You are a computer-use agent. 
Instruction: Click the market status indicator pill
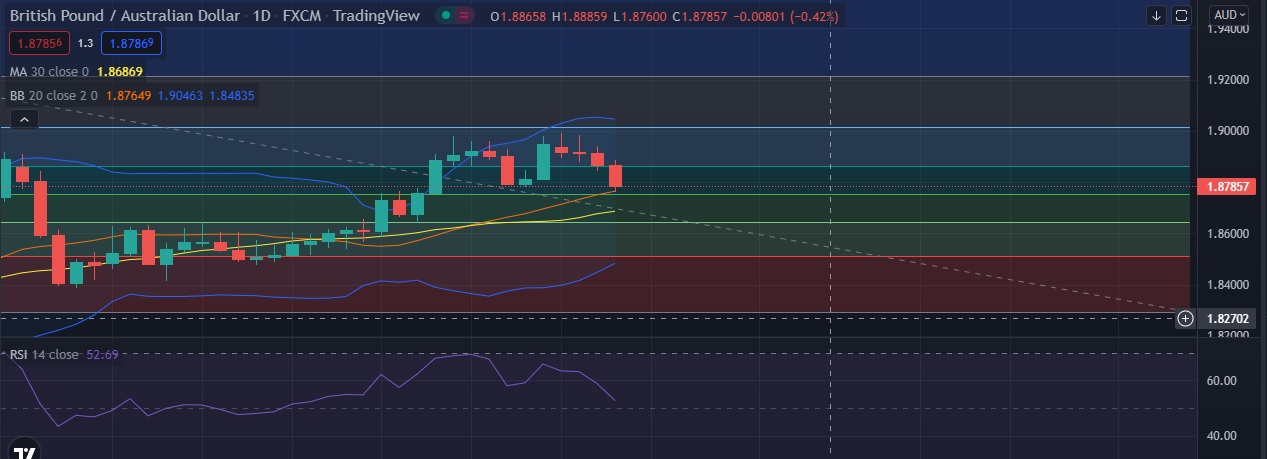coord(455,16)
